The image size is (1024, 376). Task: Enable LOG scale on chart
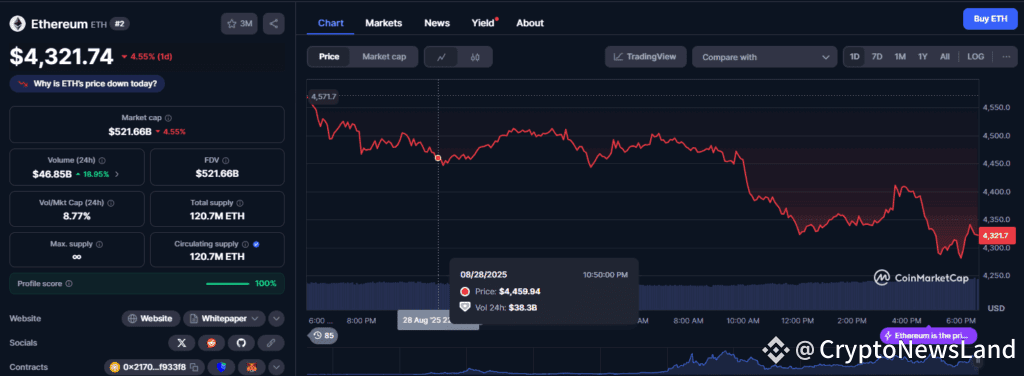(976, 57)
